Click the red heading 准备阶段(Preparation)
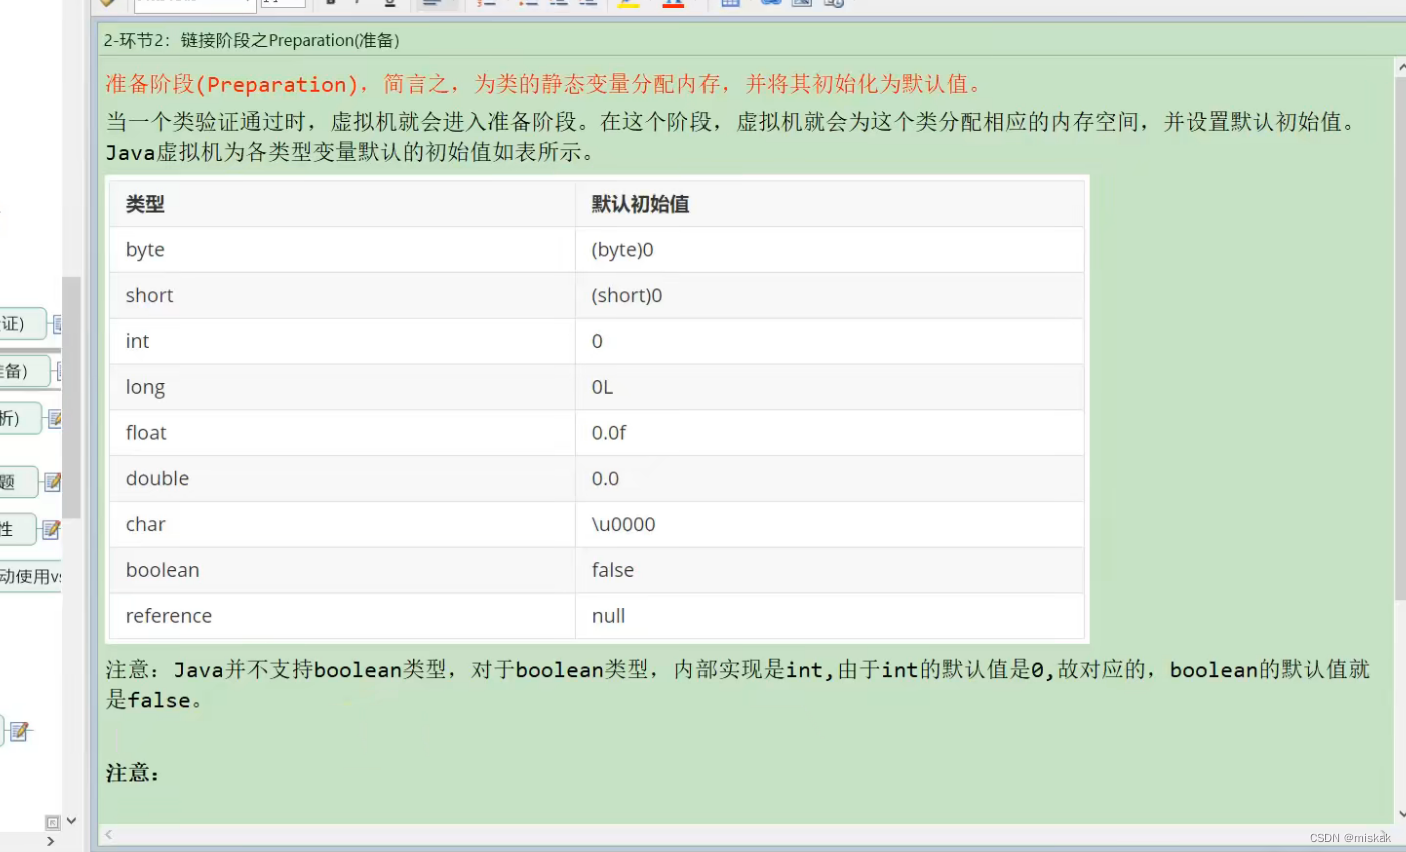Image resolution: width=1406 pixels, height=852 pixels. coord(232,84)
